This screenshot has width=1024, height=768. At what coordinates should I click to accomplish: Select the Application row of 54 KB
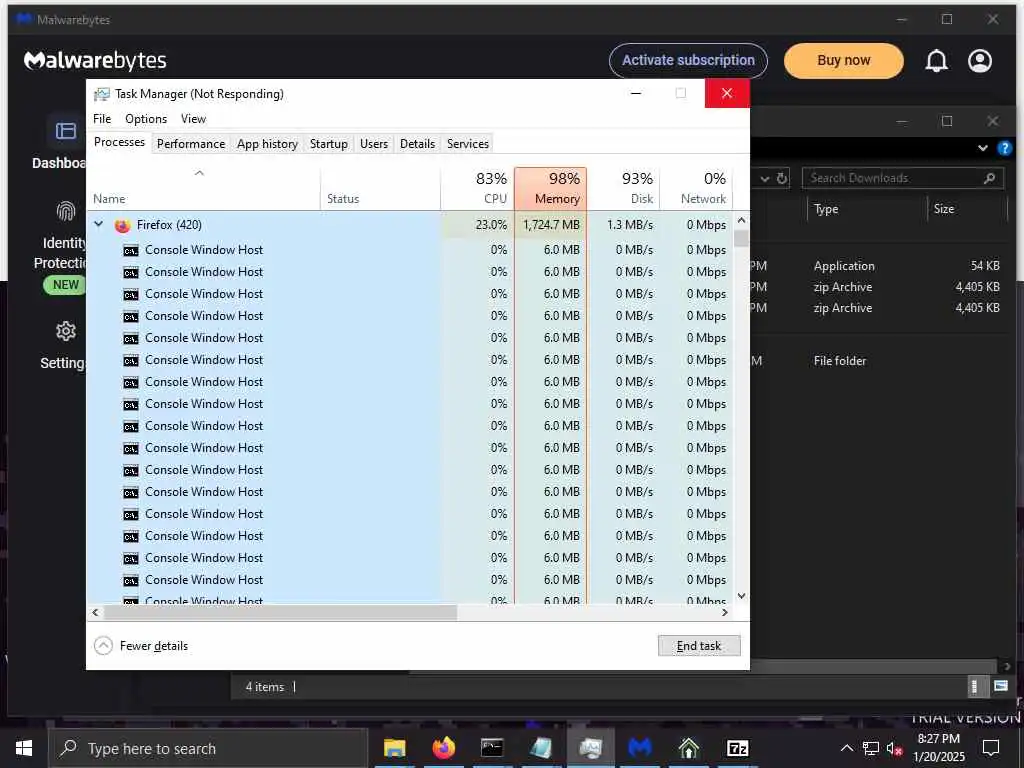coord(878,266)
